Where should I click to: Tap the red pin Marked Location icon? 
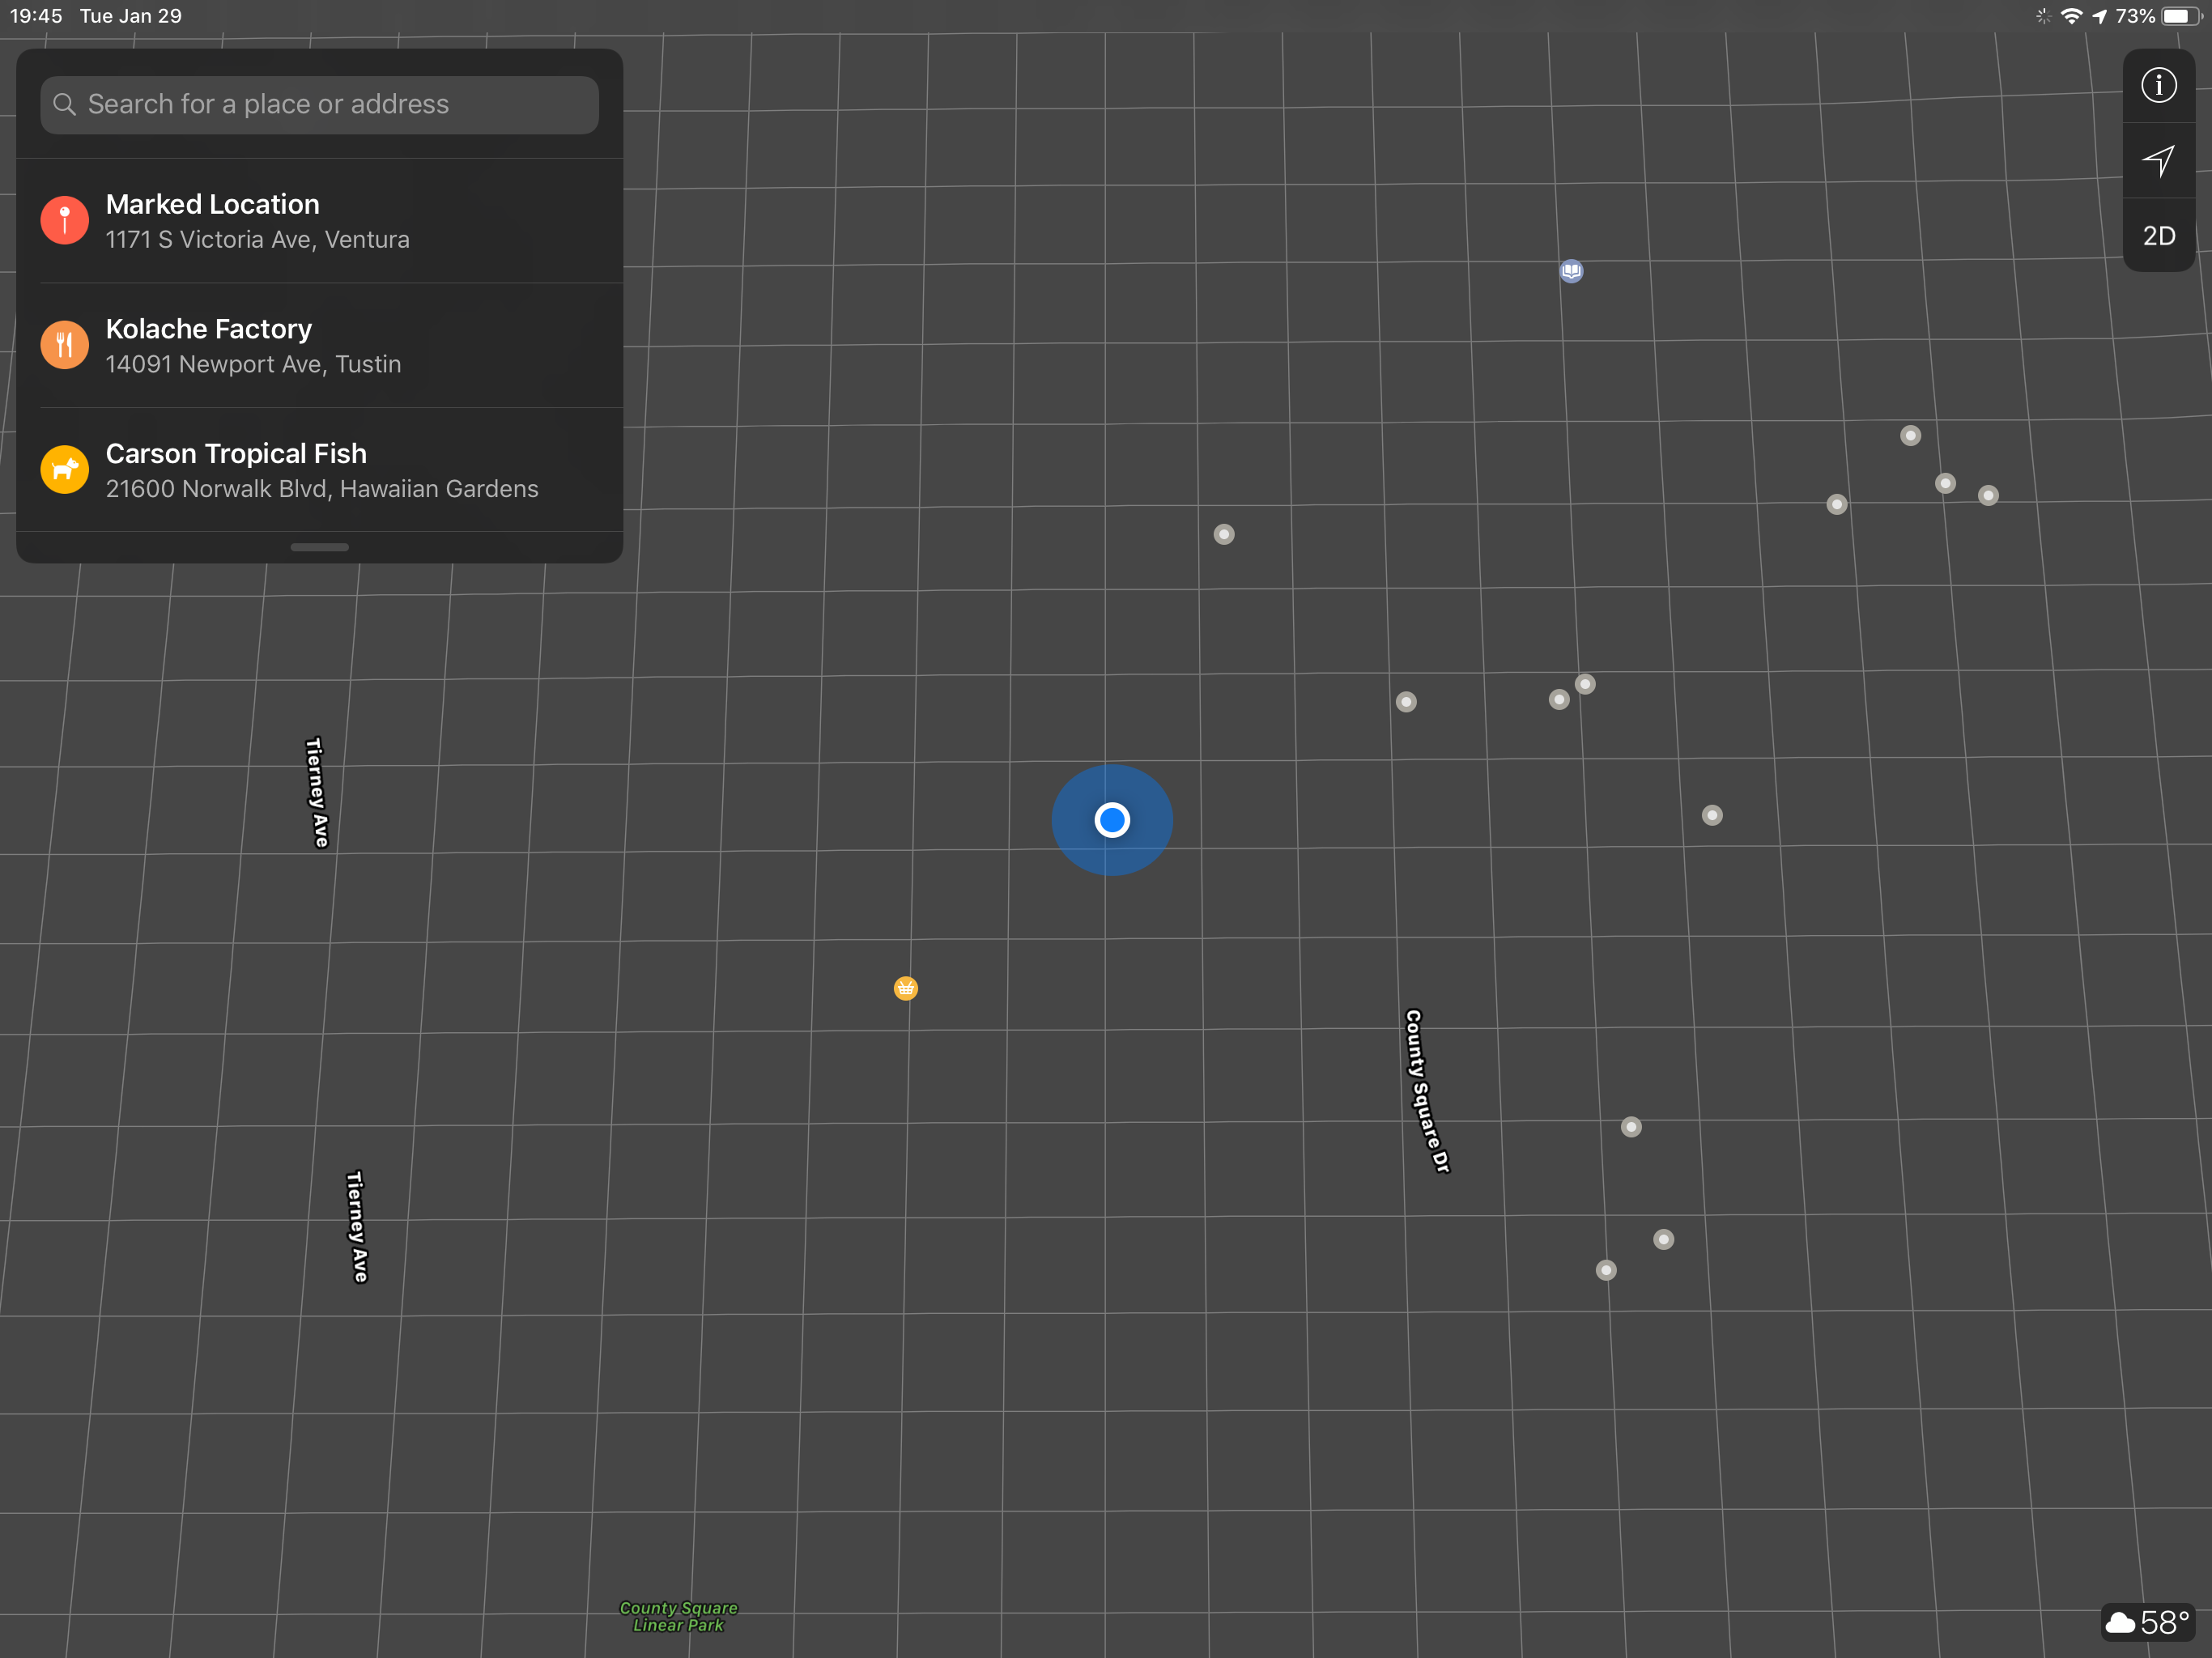[x=65, y=220]
